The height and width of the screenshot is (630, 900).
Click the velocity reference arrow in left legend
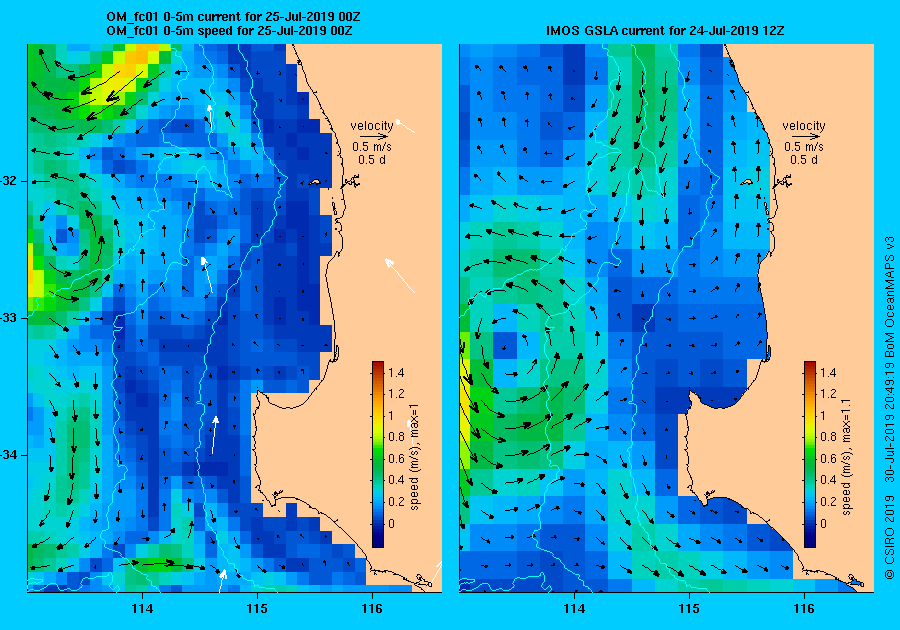pyautogui.click(x=373, y=137)
